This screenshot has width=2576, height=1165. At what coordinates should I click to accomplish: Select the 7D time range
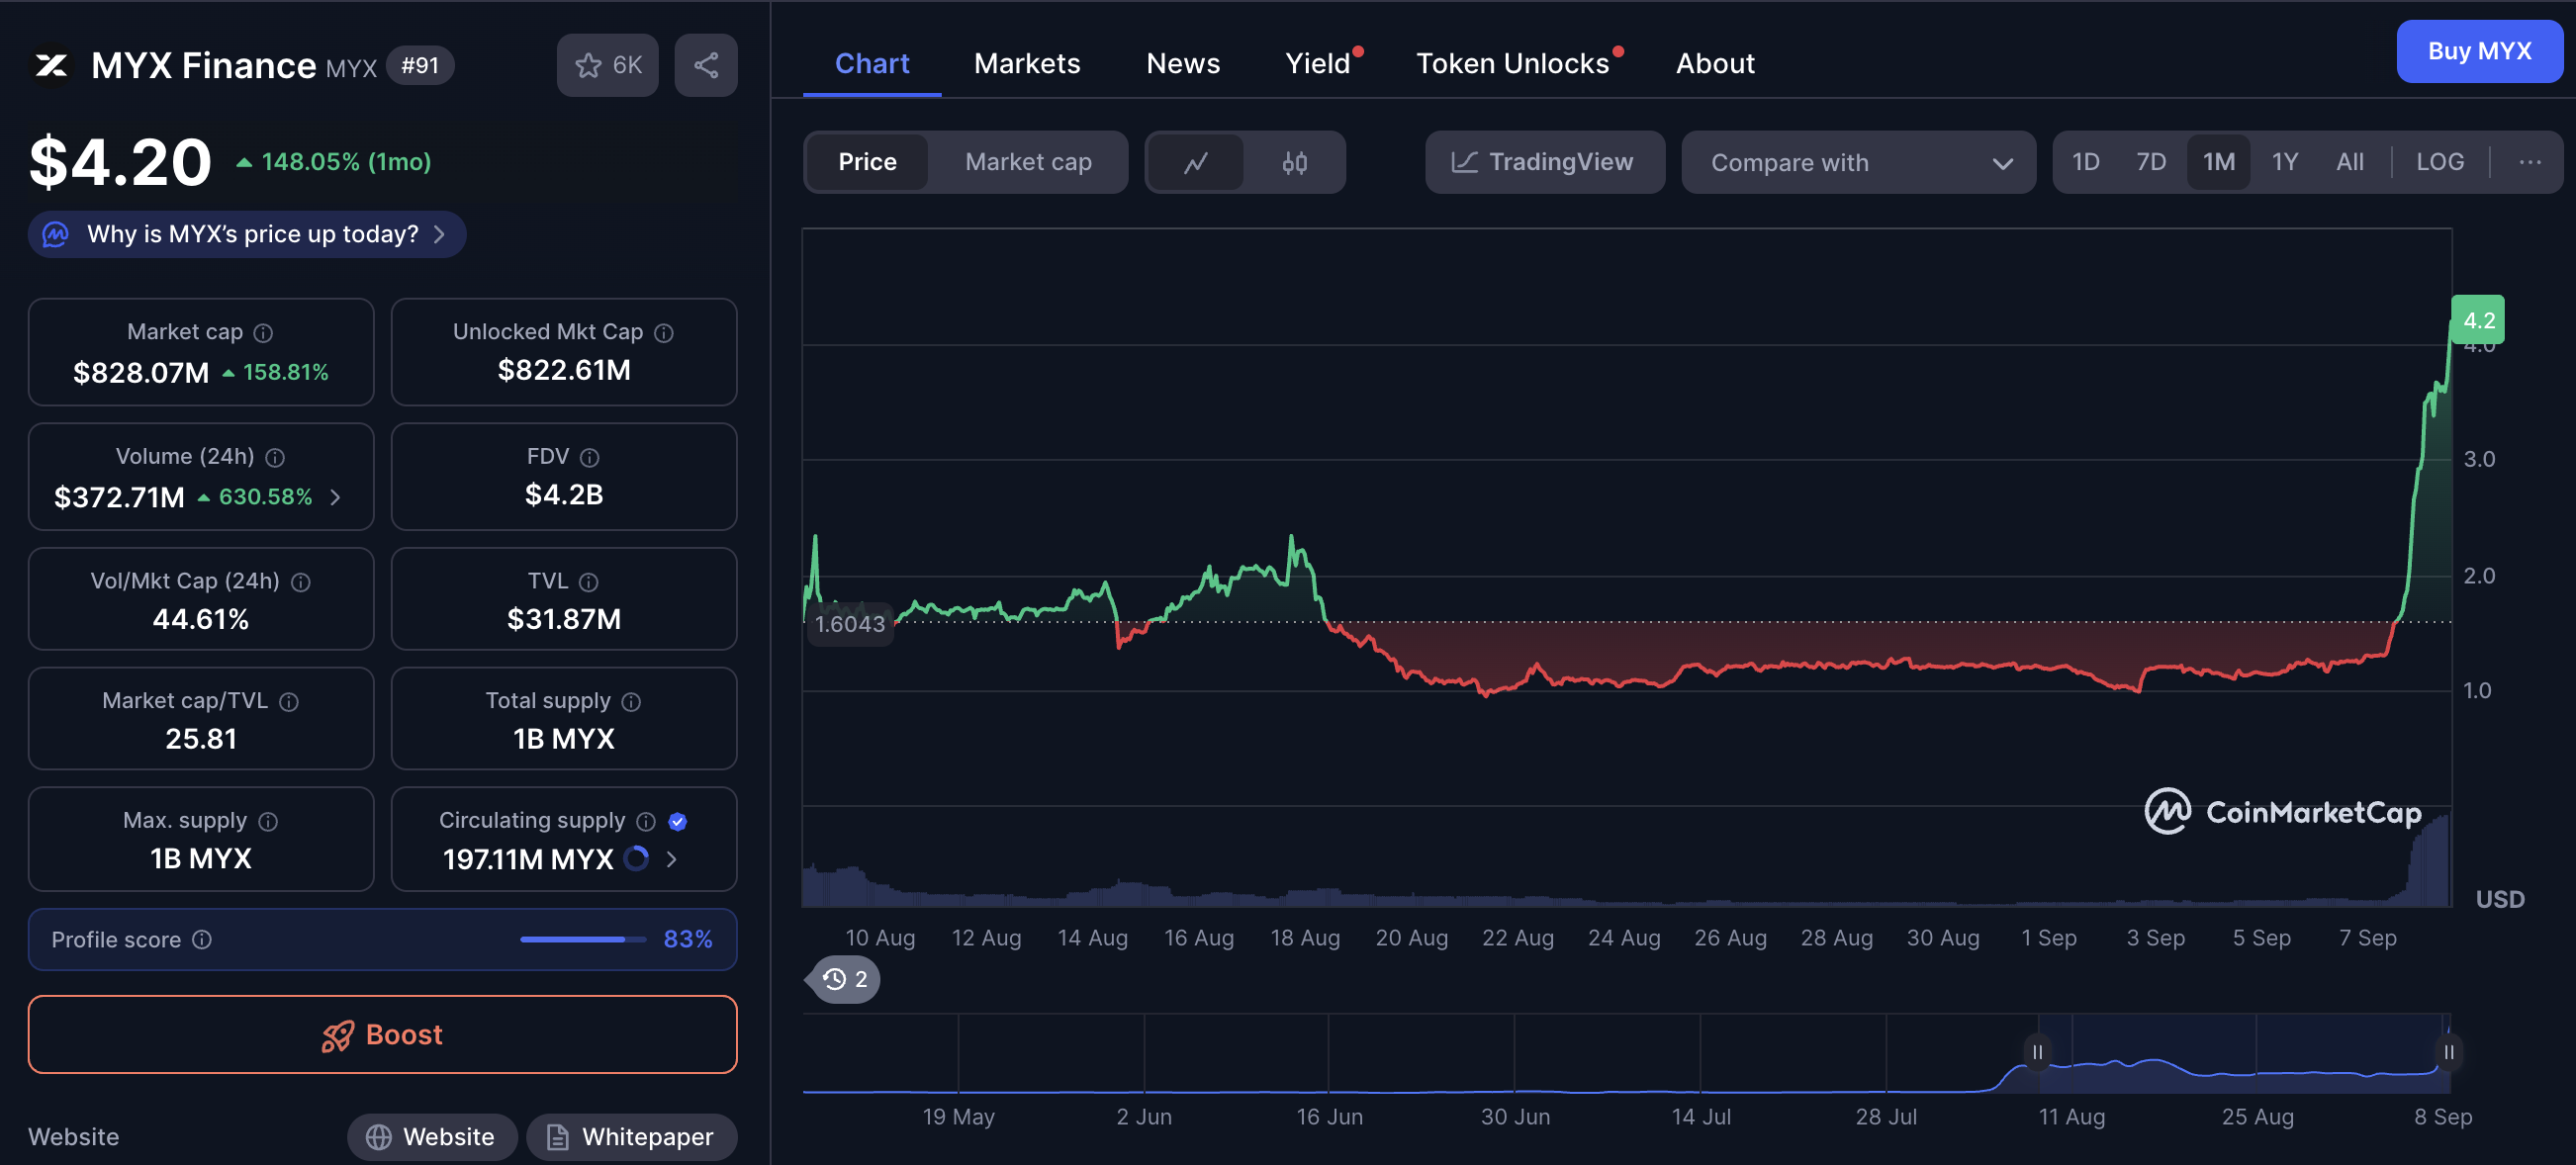[2150, 162]
